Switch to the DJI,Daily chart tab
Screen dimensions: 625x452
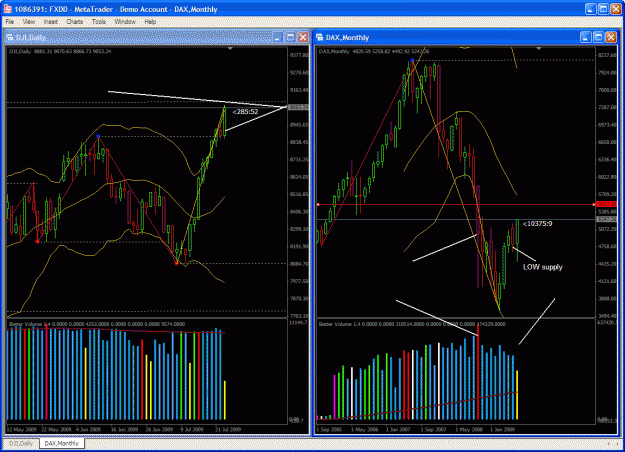[21, 443]
